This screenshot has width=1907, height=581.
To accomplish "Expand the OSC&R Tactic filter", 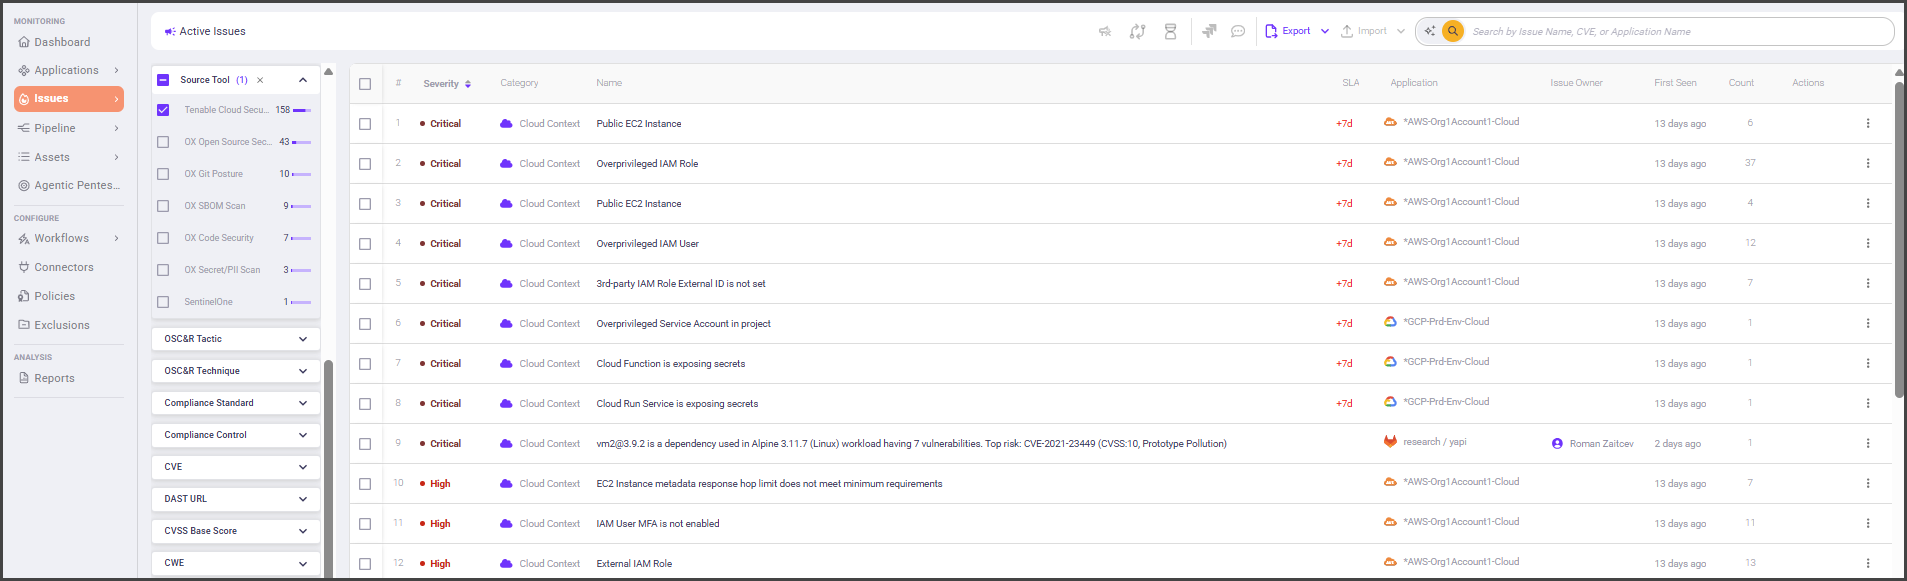I will pyautogui.click(x=236, y=339).
